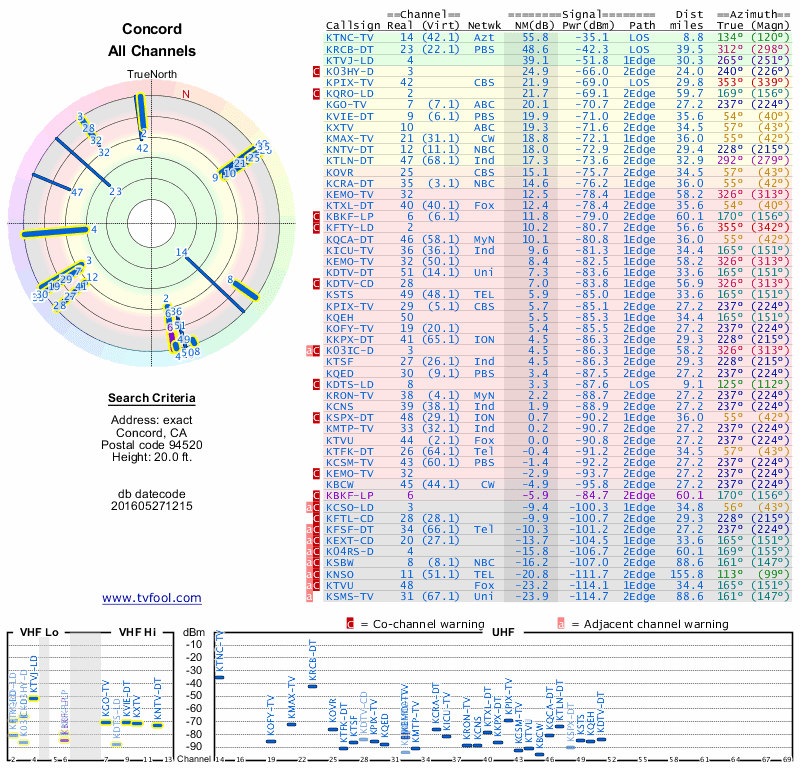The image size is (800, 768).
Task: Click the KRCB-DT bar in the UHF chart
Action: click(312, 686)
